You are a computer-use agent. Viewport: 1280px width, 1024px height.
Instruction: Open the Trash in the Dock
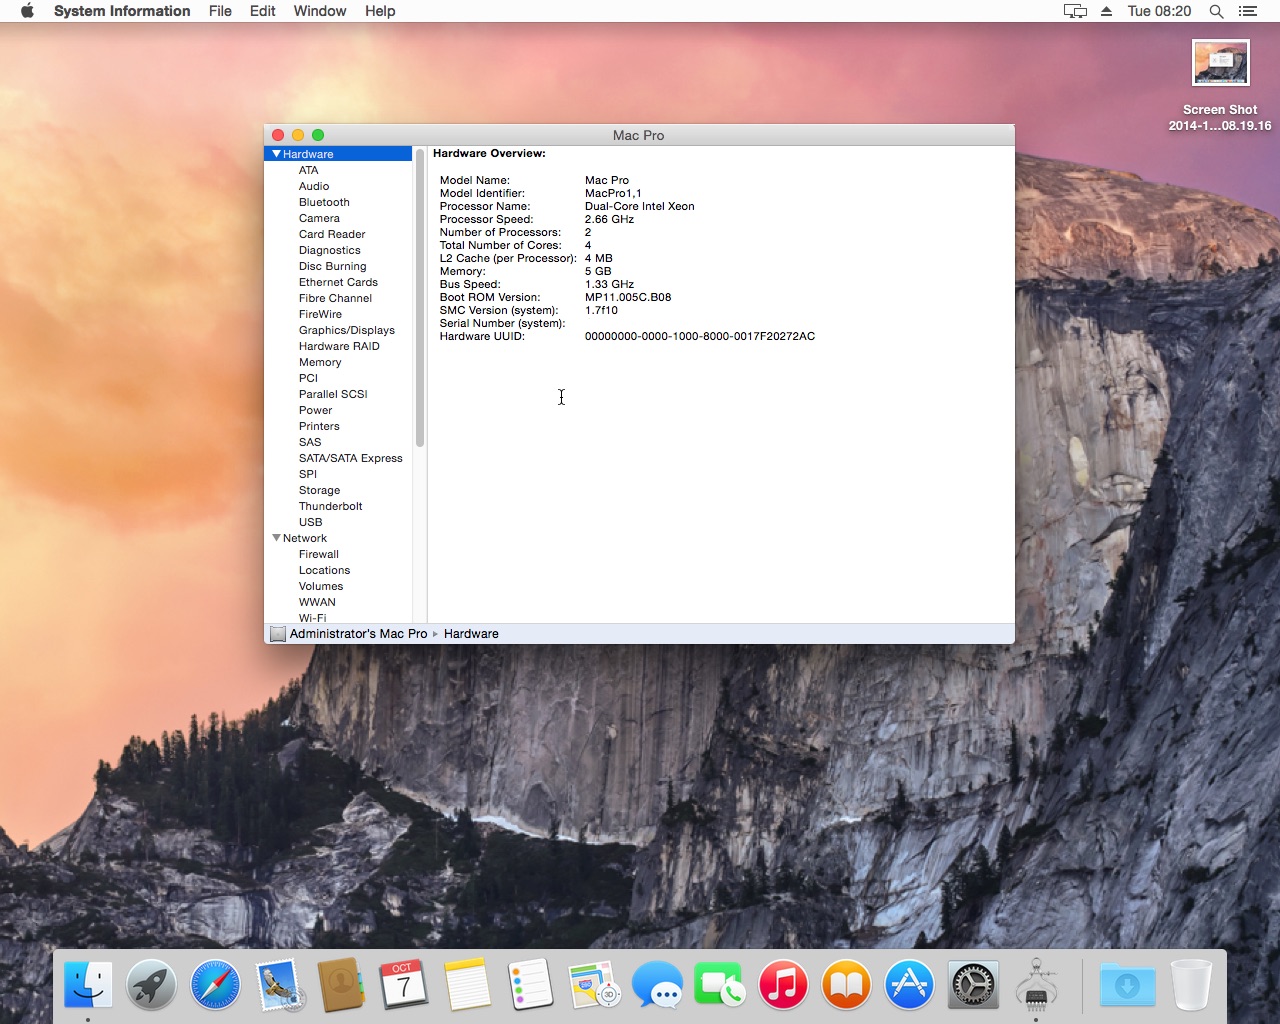click(x=1191, y=985)
